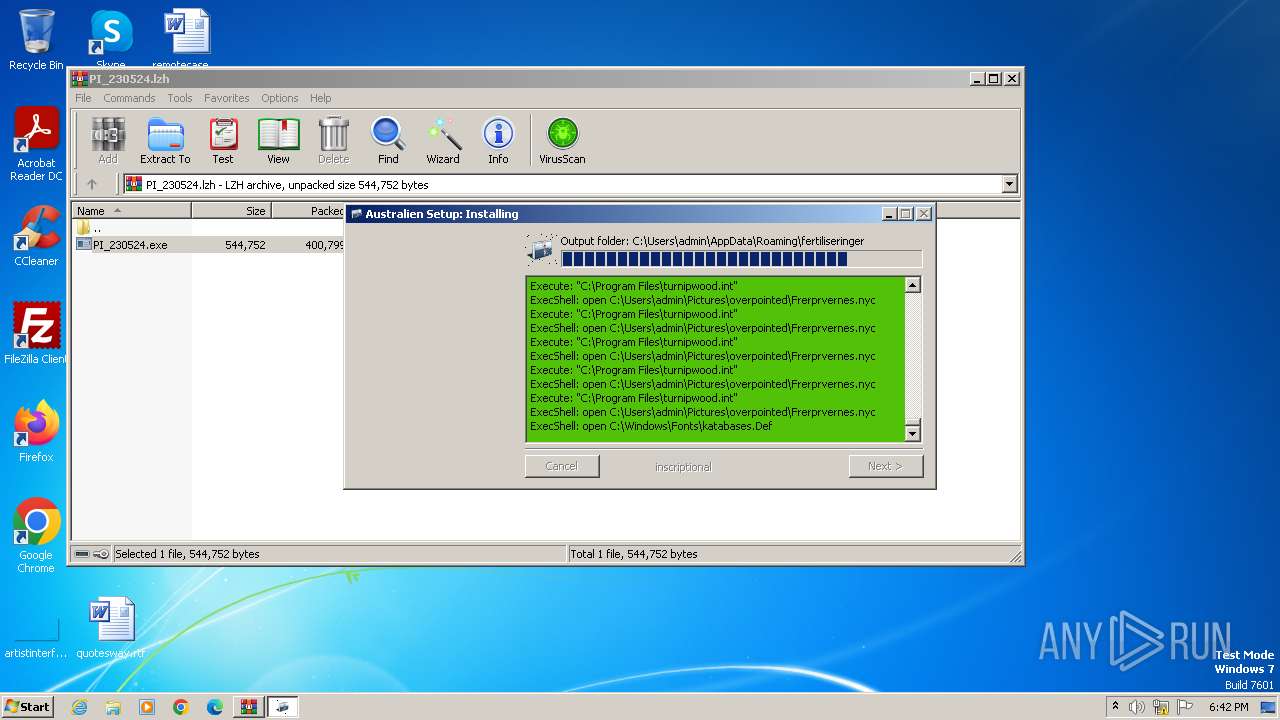Open Windows Media Player taskbar icon
The width and height of the screenshot is (1280, 720).
coord(147,707)
